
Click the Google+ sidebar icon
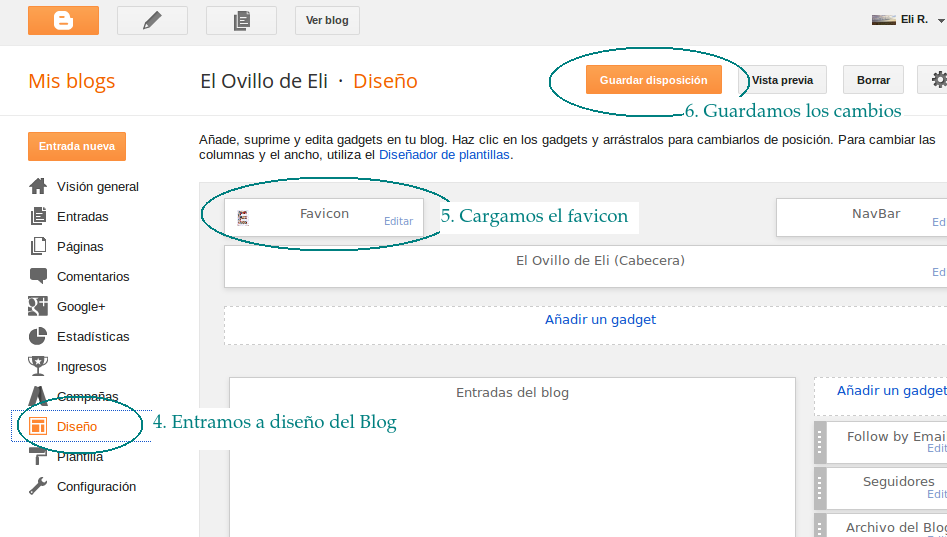(x=38, y=306)
